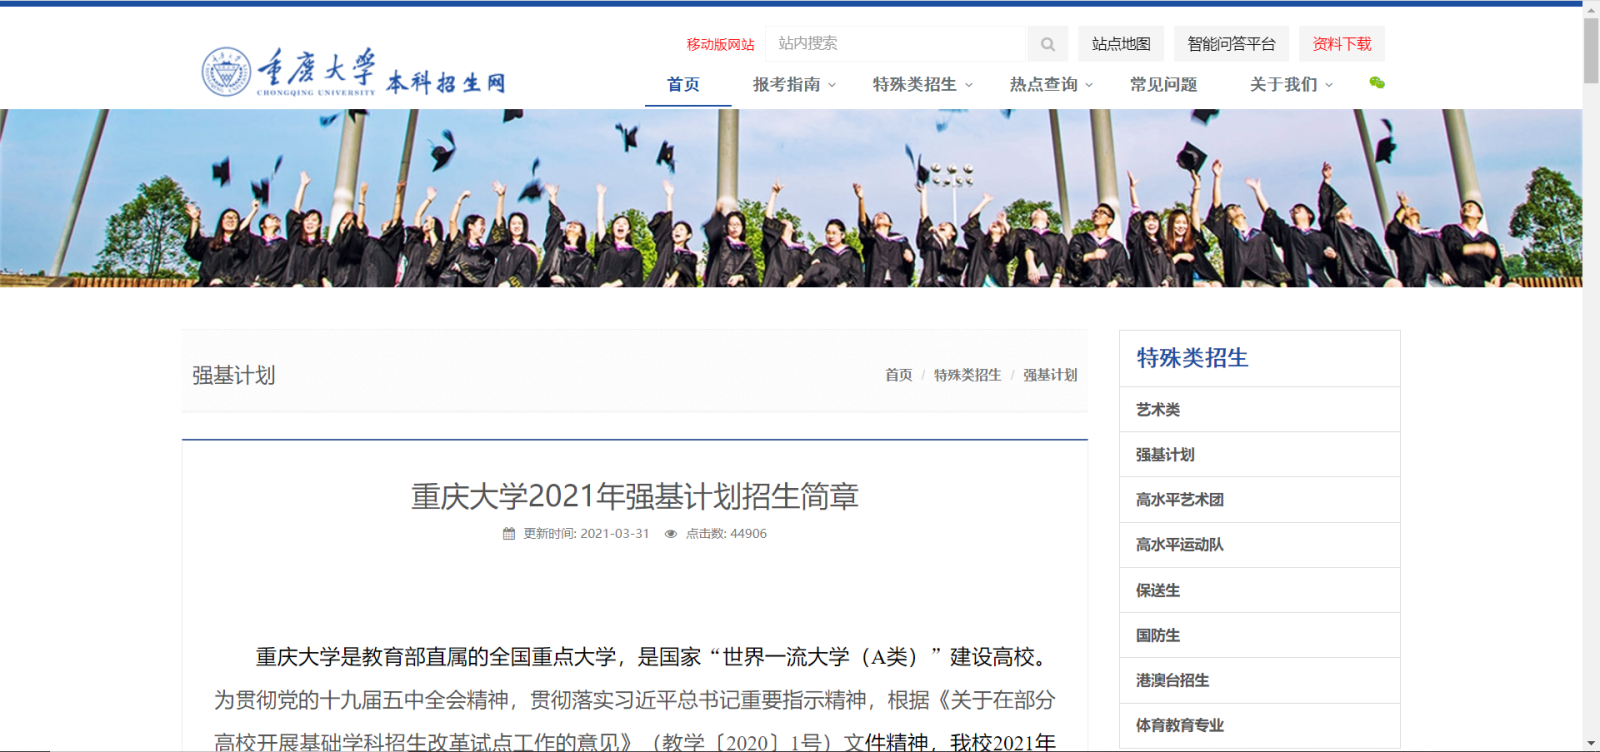Click the 特殊类招生 sidebar heading
This screenshot has height=752, width=1600.
(1192, 358)
